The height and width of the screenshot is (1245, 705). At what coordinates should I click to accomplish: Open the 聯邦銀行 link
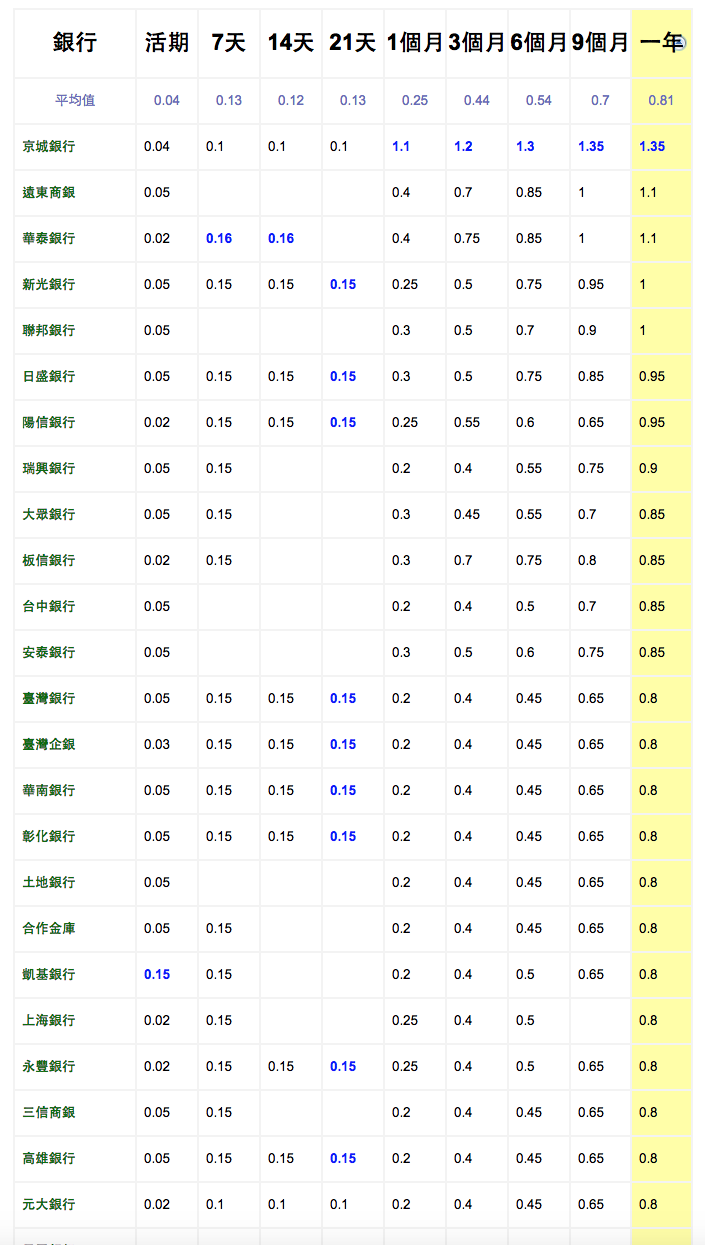49,330
